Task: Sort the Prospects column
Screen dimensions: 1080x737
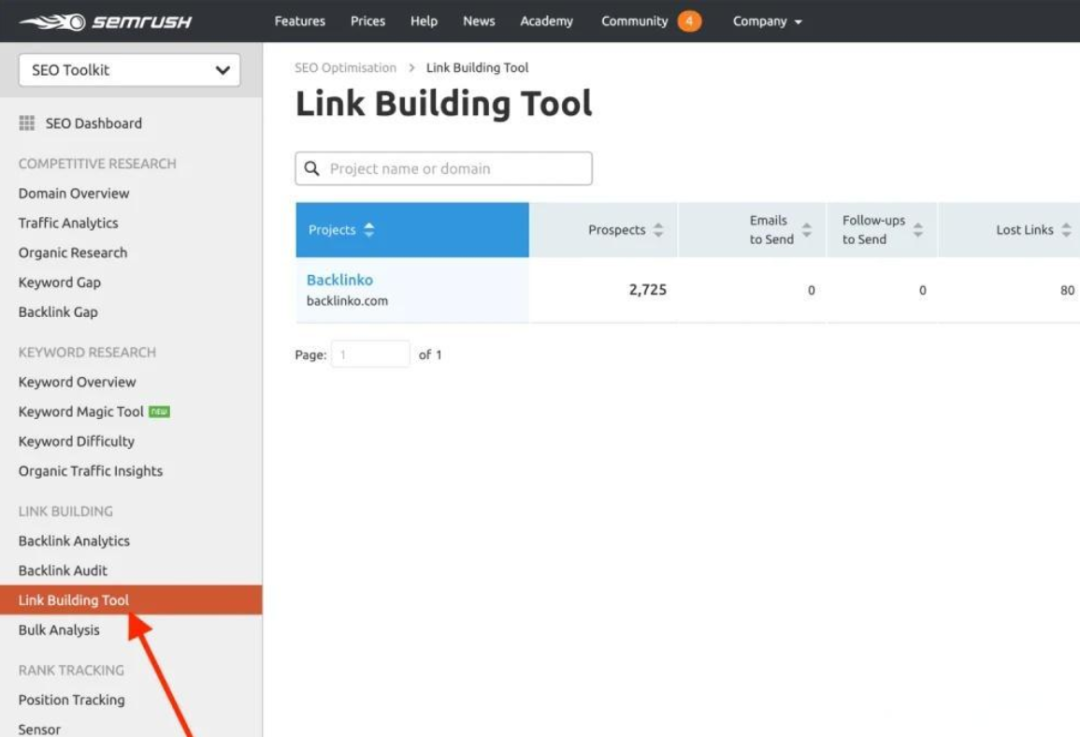Action: 658,230
